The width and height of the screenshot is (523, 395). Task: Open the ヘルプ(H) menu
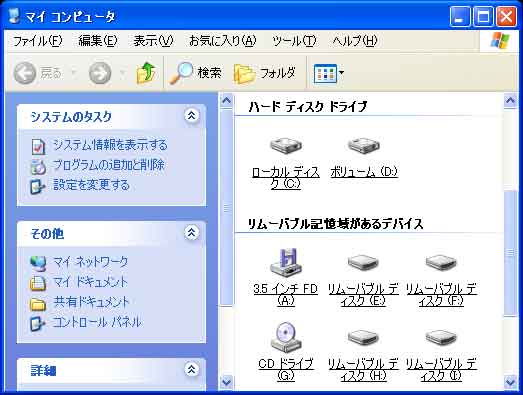[x=355, y=41]
